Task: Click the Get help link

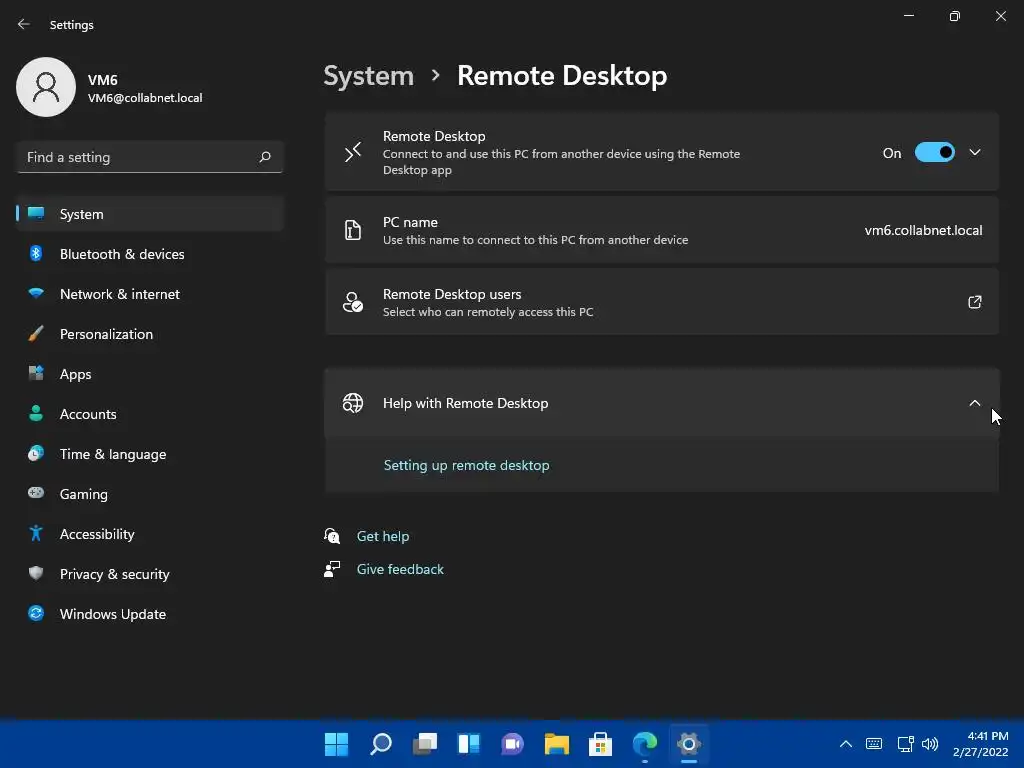Action: tap(383, 536)
